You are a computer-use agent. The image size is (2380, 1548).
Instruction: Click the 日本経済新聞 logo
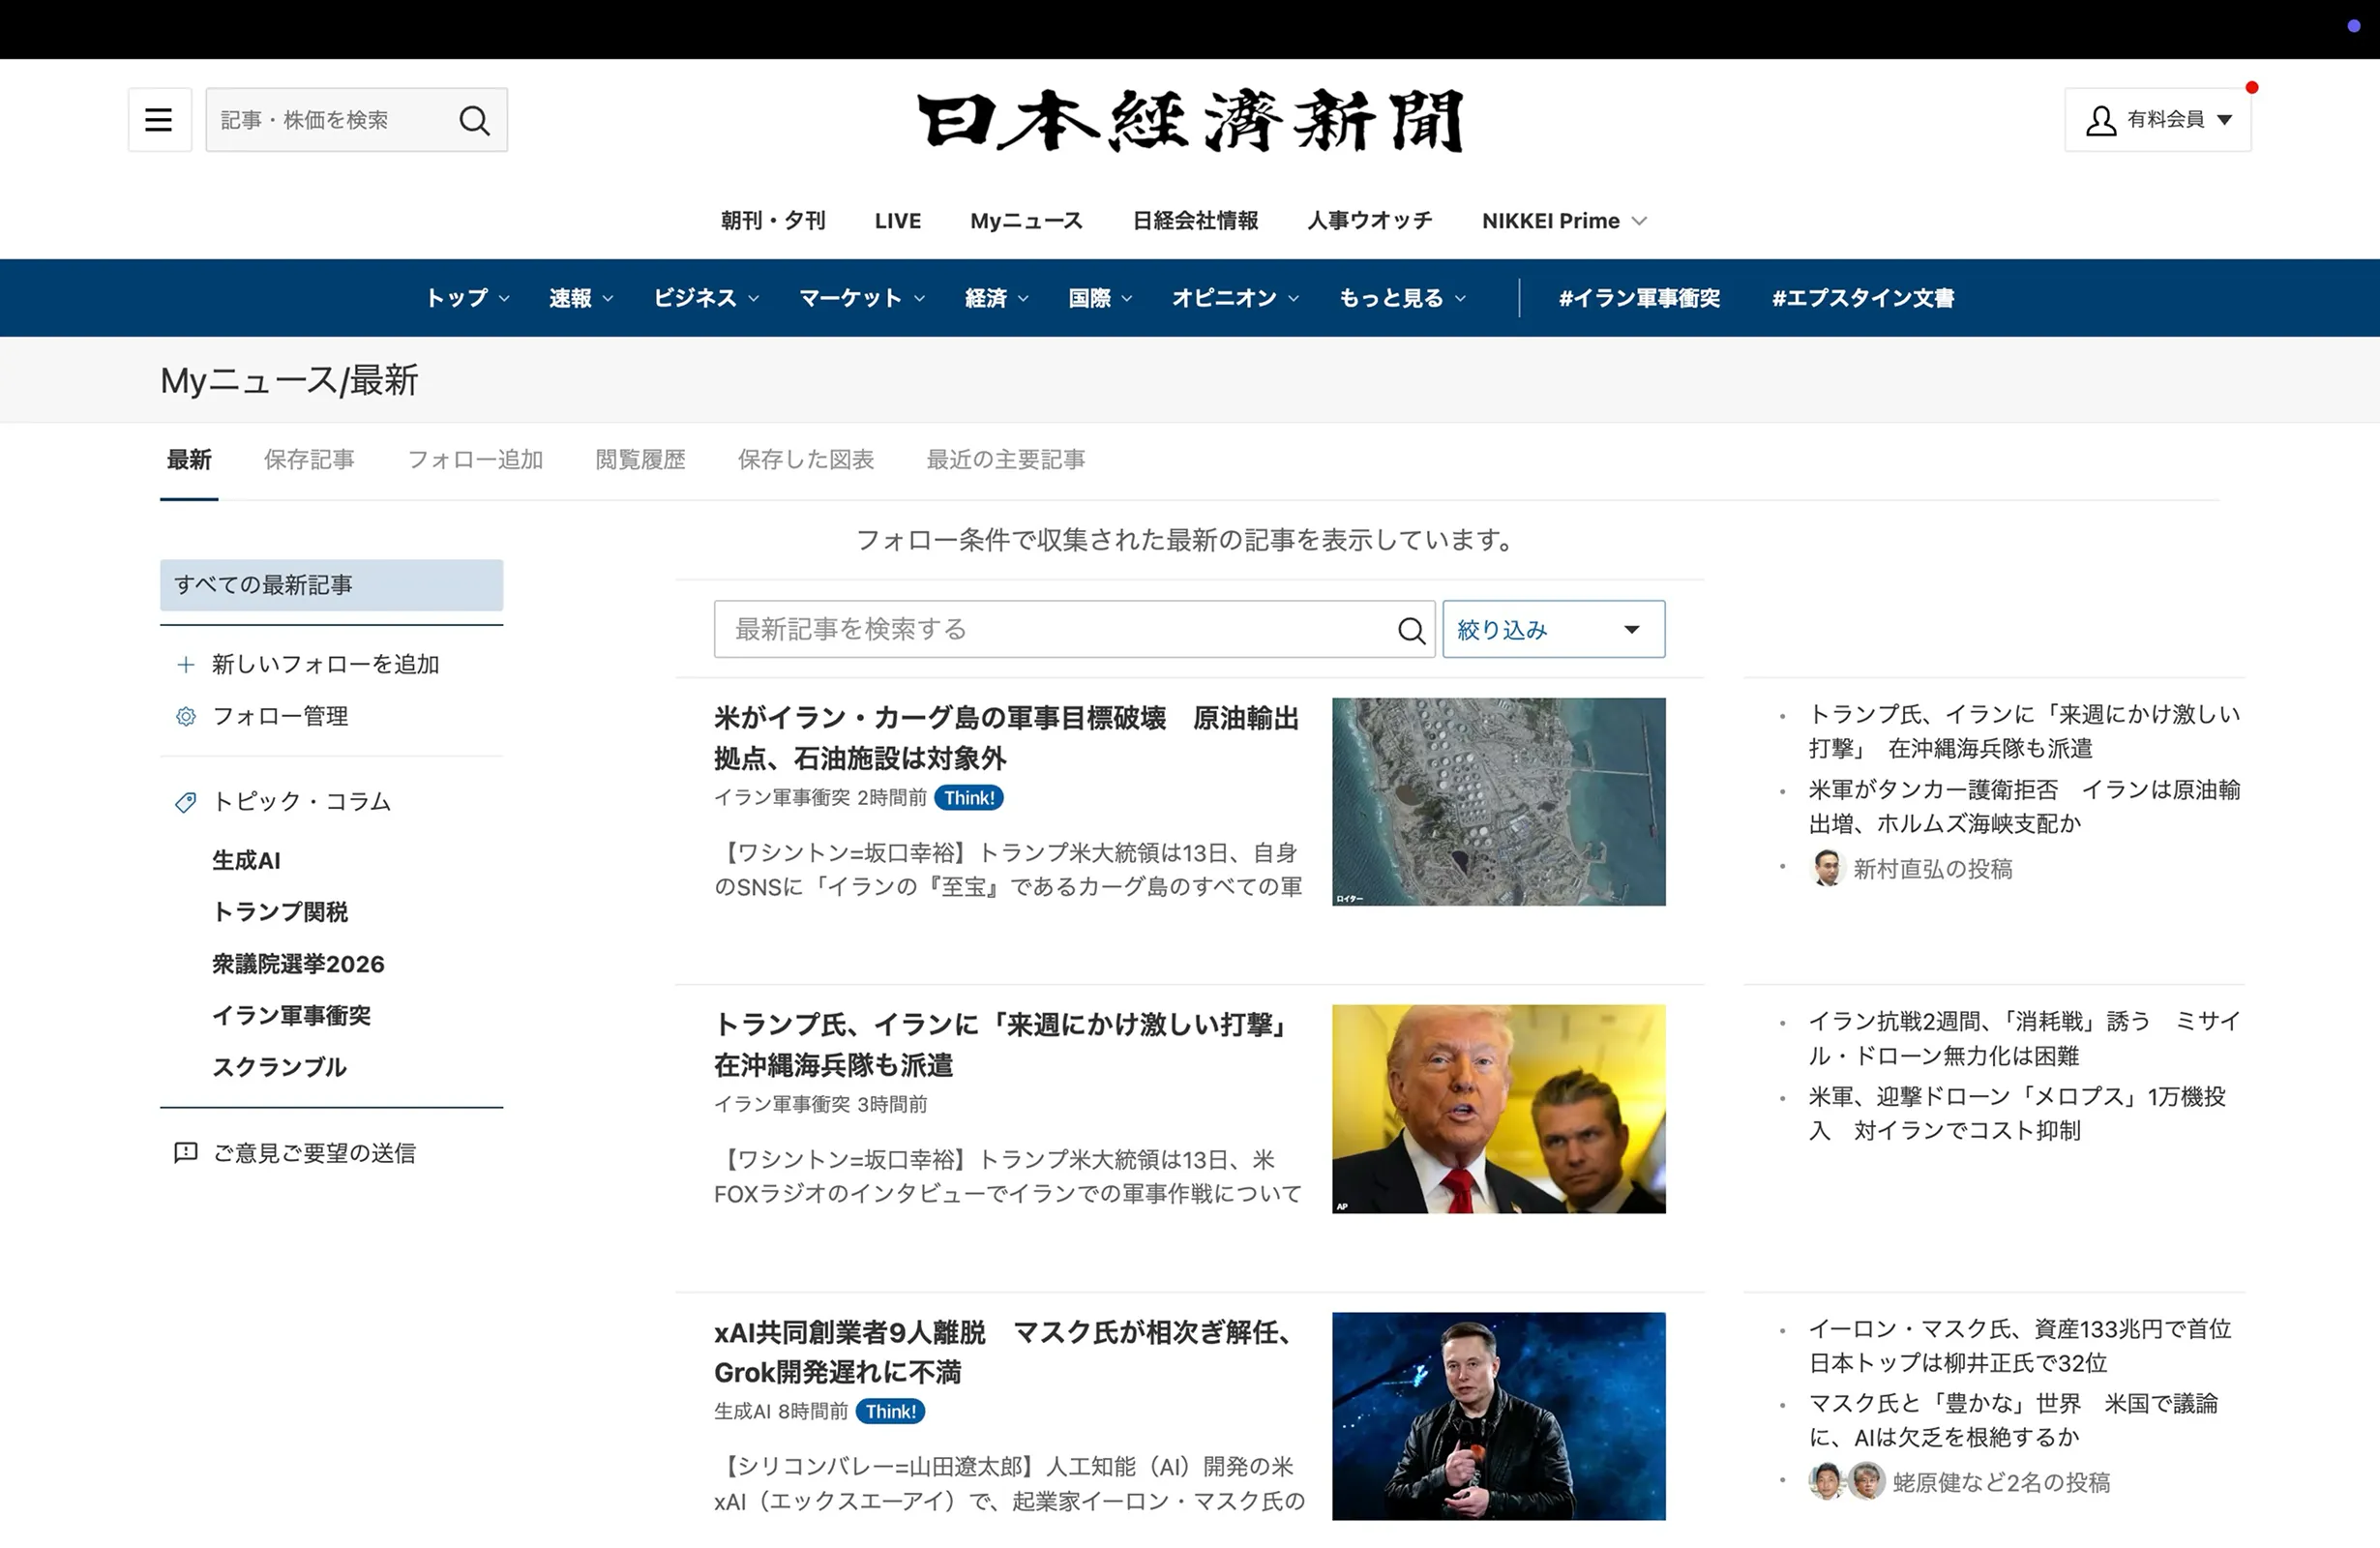coord(1190,120)
